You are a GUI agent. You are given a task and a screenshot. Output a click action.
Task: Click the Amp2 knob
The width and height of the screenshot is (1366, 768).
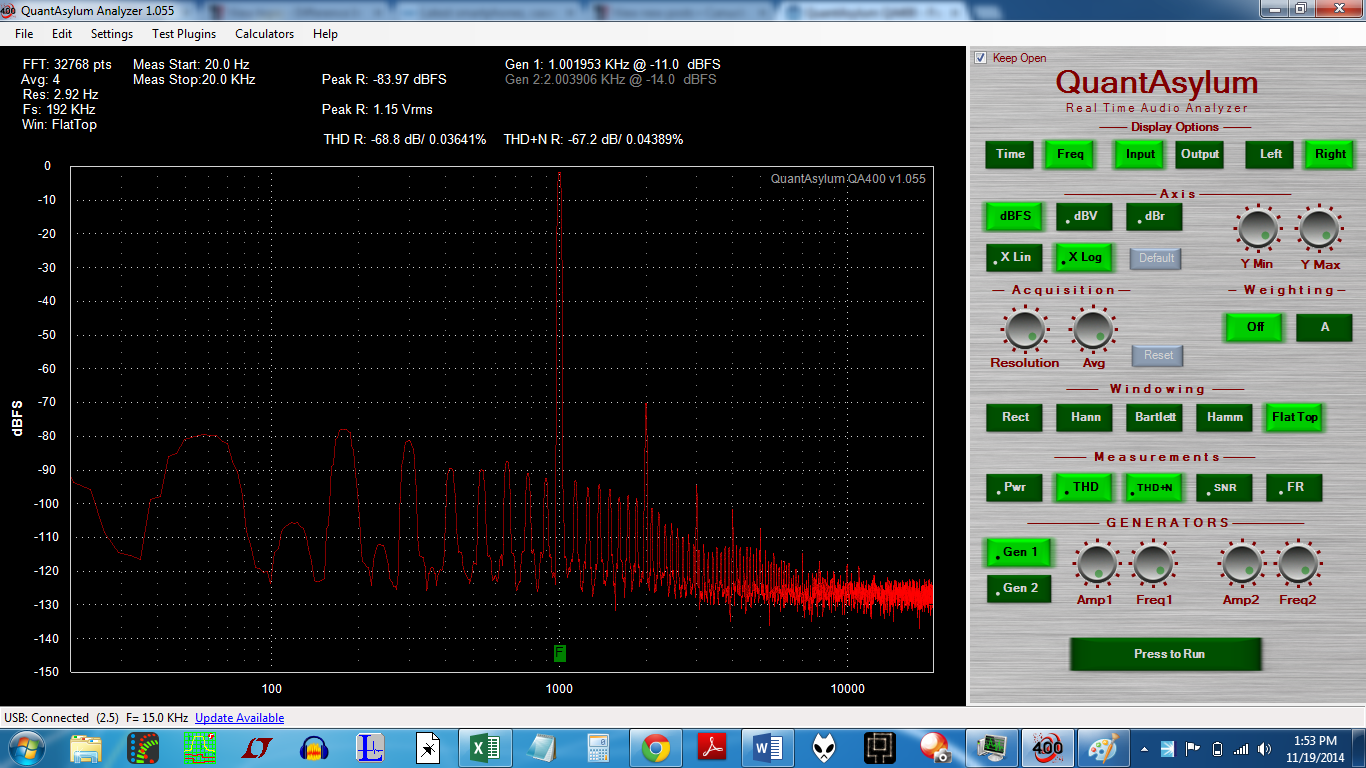point(1241,565)
